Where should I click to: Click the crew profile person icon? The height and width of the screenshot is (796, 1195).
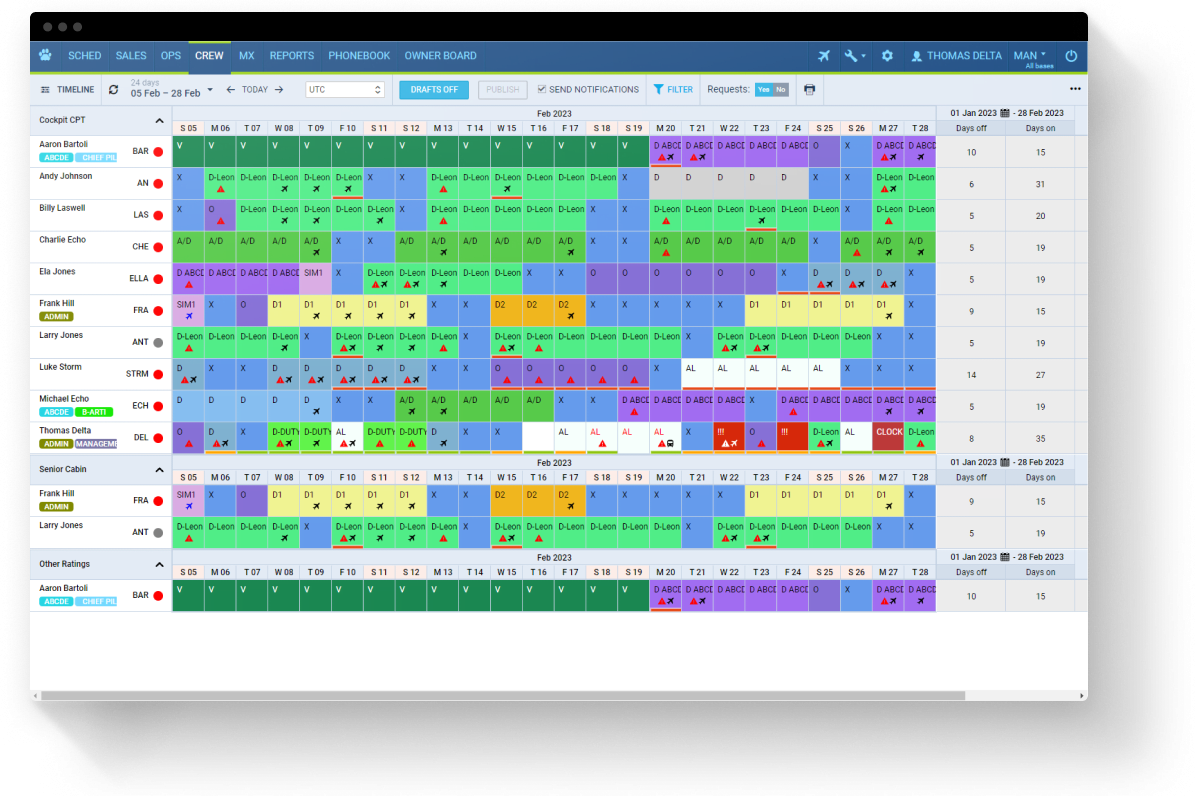click(x=917, y=56)
